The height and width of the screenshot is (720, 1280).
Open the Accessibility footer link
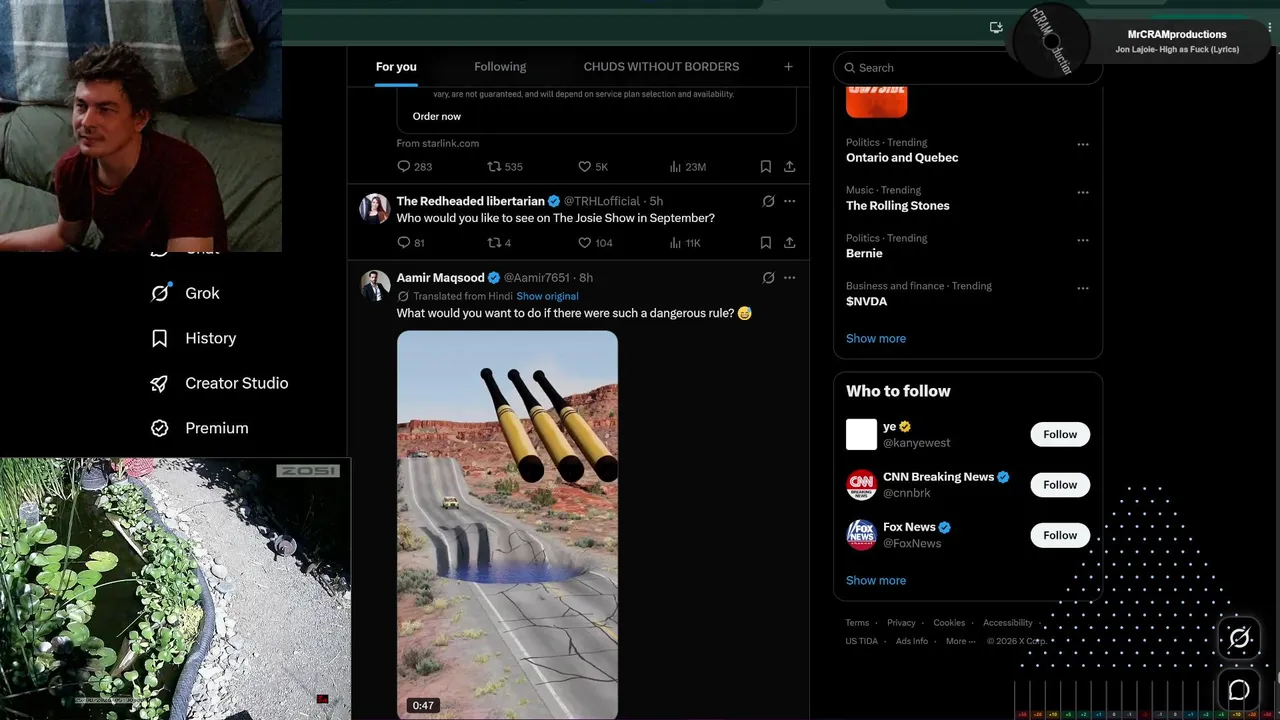tap(1008, 623)
